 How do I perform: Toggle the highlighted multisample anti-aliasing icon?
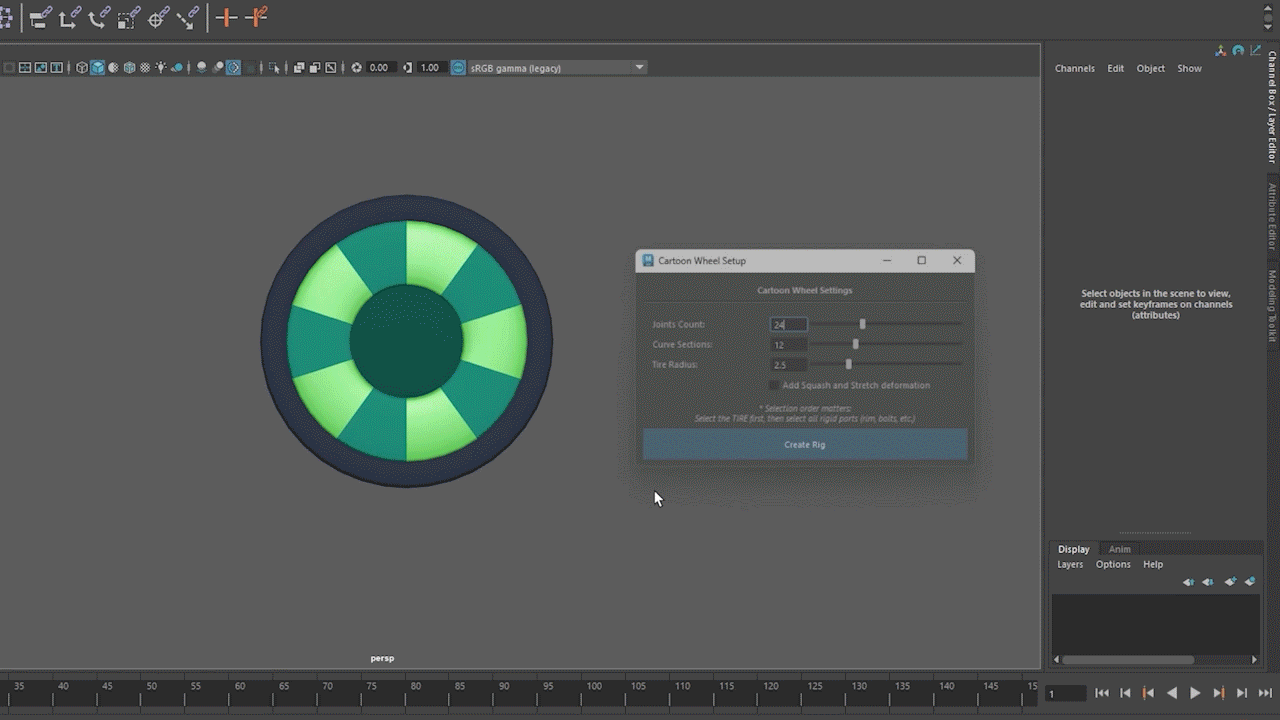233,68
